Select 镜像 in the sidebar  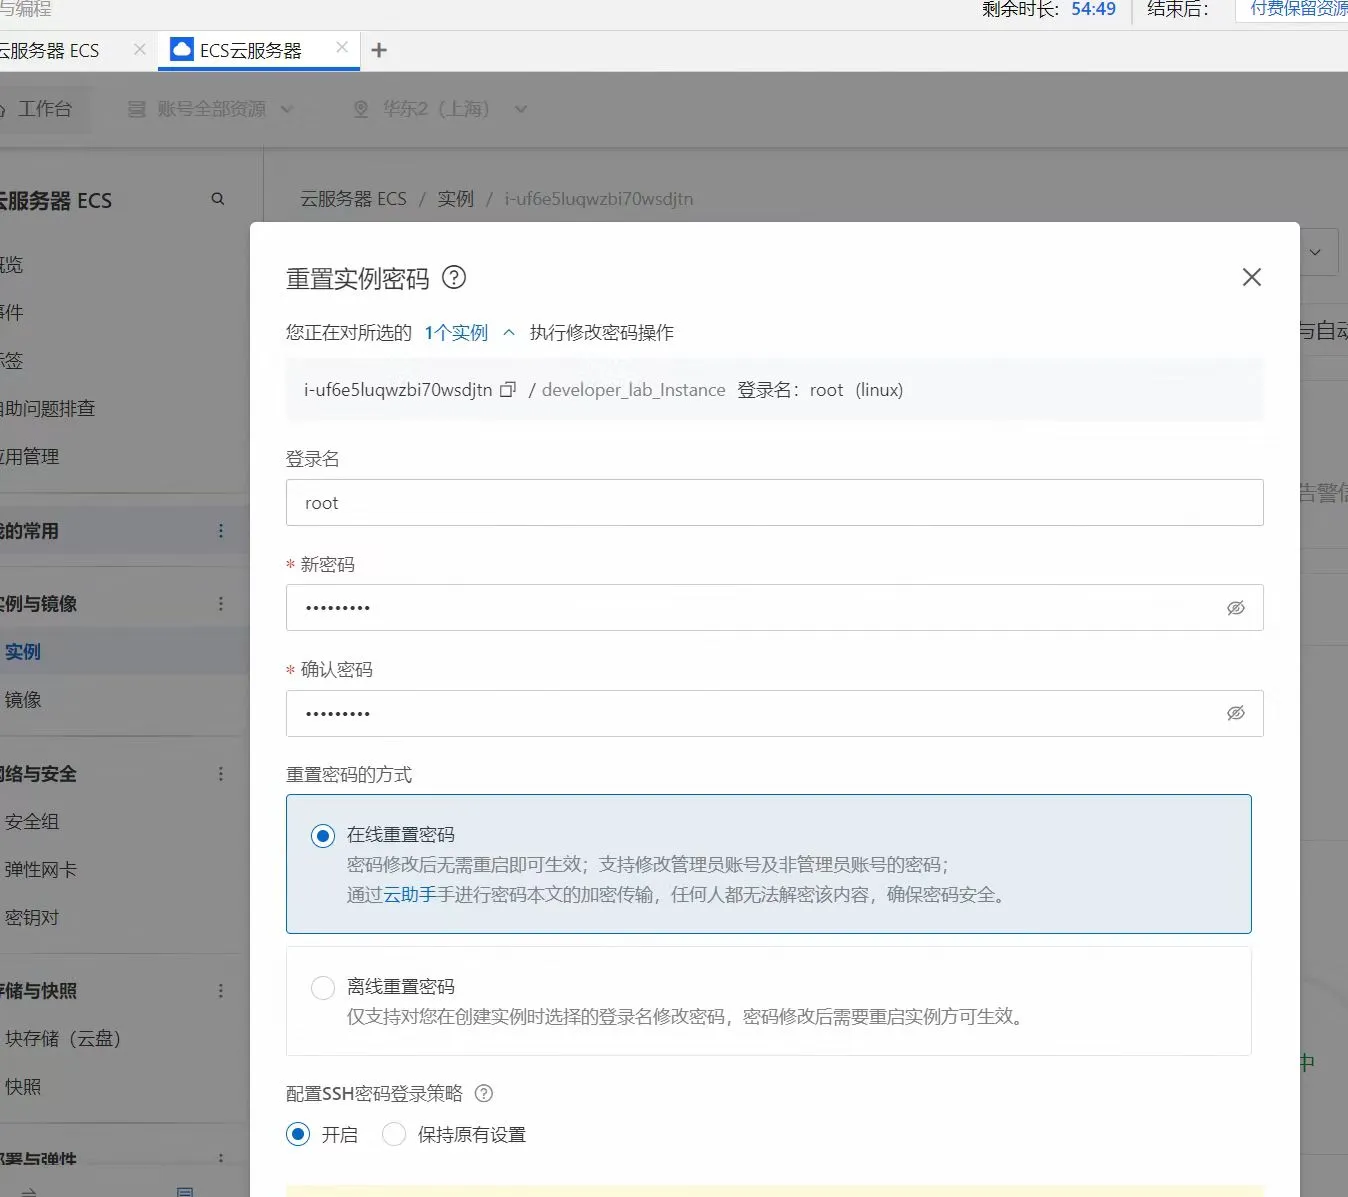(23, 700)
